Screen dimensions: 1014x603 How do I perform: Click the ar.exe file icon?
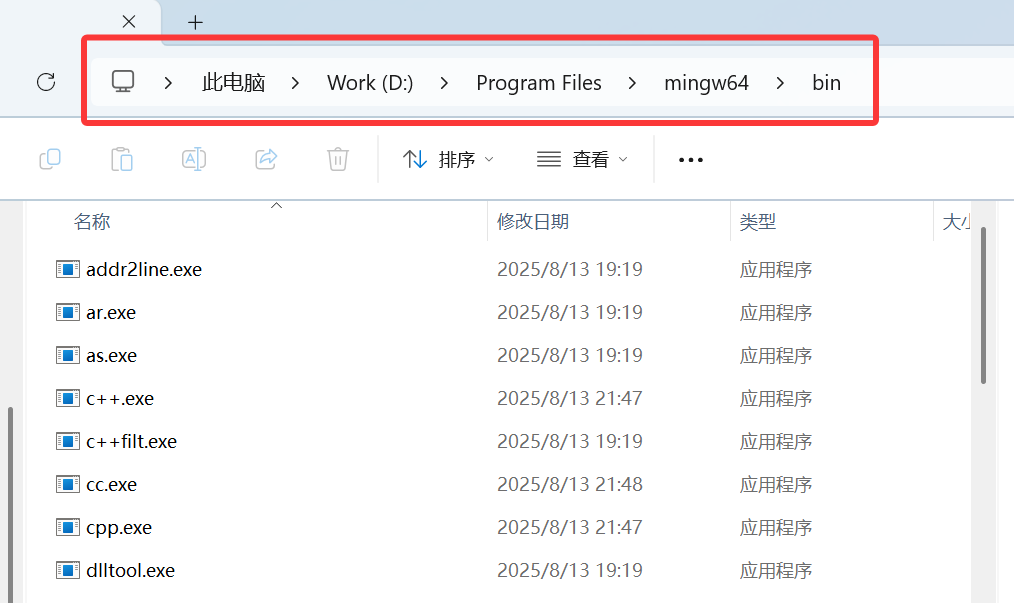68,312
